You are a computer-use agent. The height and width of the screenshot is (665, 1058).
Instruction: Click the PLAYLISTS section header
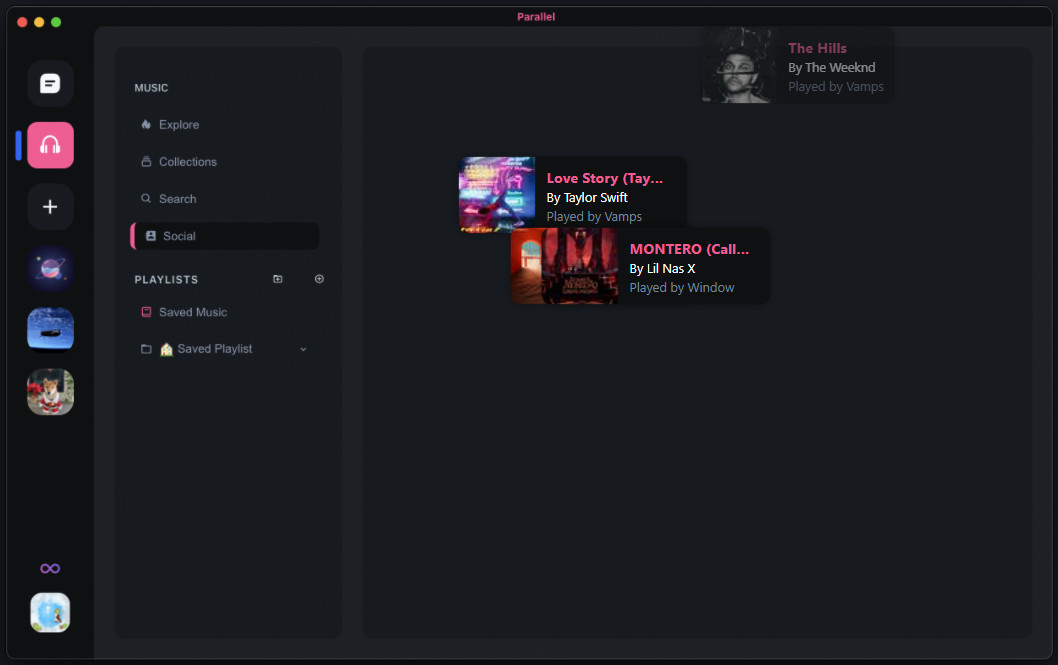[x=166, y=279]
